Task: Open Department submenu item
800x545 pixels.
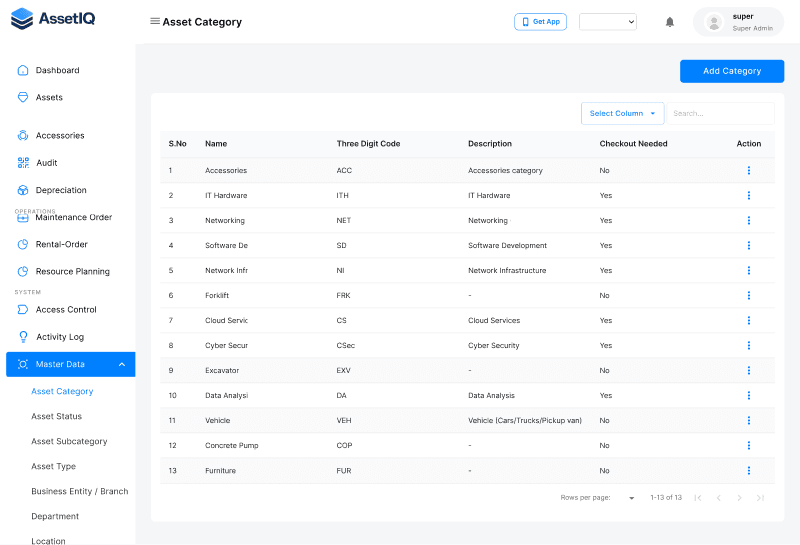Action: tap(55, 516)
